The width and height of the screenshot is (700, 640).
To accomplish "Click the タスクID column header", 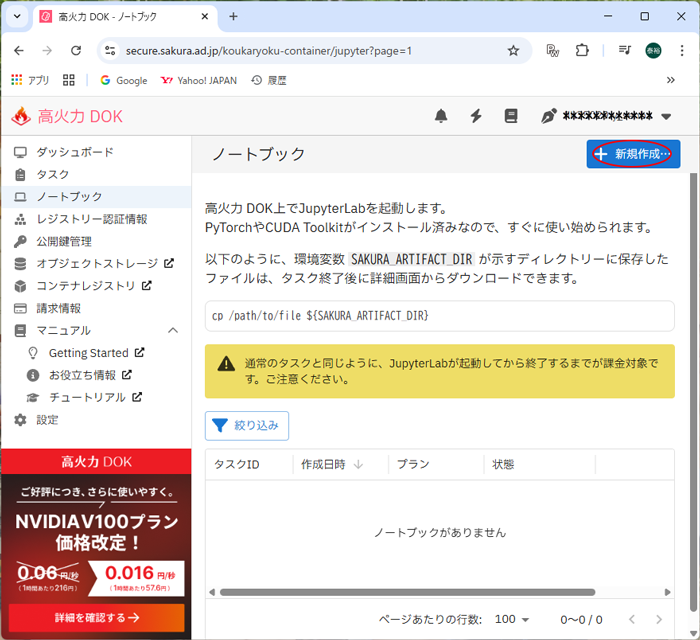I will coord(237,465).
